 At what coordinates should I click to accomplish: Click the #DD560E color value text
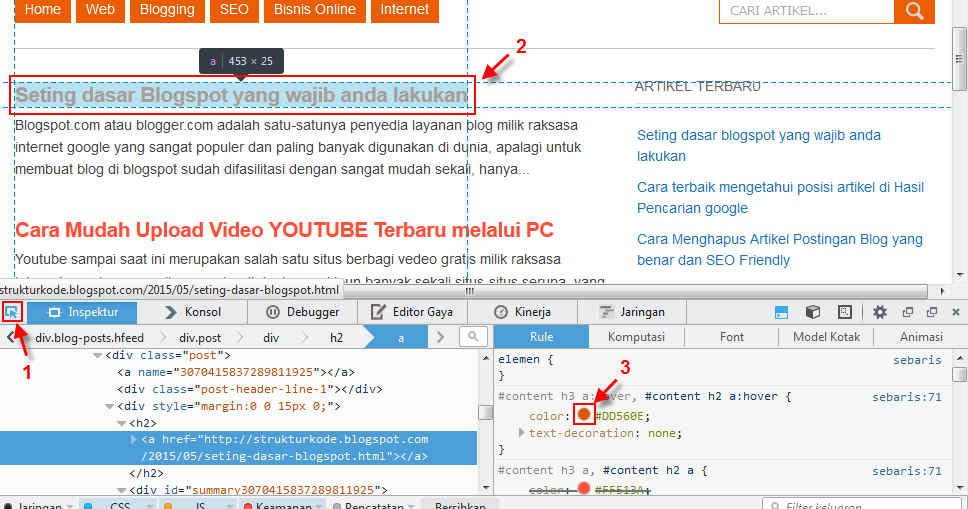click(622, 416)
